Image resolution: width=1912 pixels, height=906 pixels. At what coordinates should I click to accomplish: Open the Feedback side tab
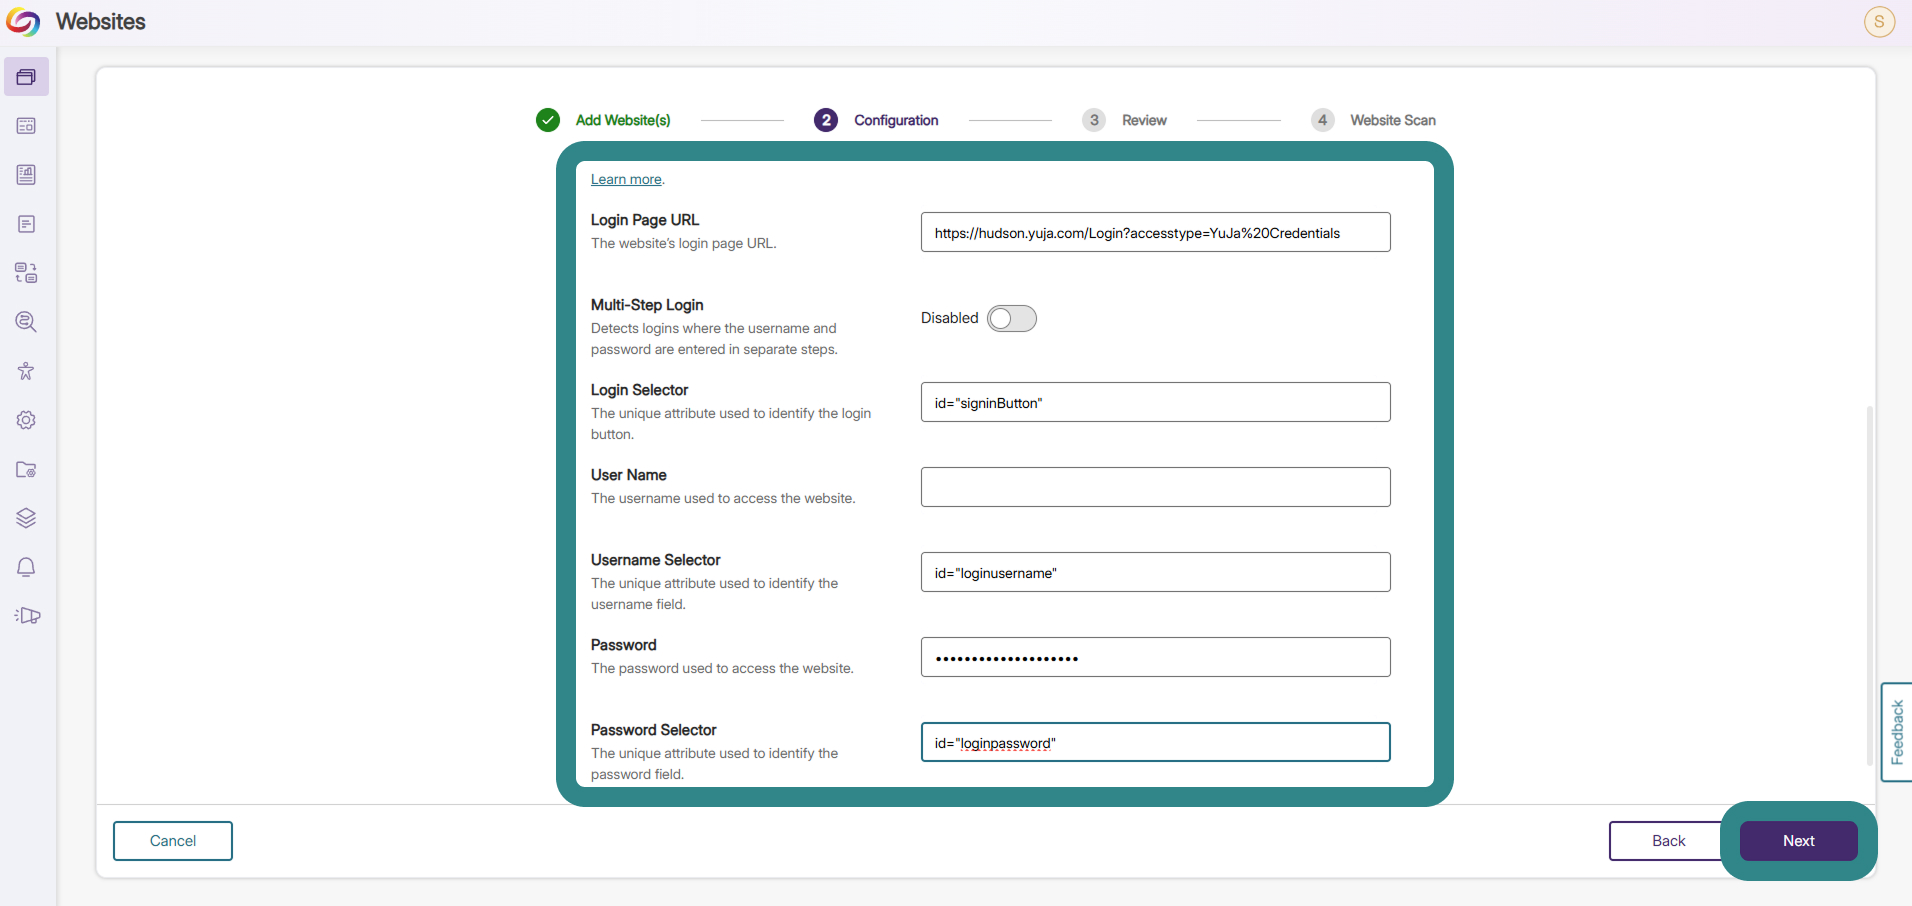[1897, 732]
